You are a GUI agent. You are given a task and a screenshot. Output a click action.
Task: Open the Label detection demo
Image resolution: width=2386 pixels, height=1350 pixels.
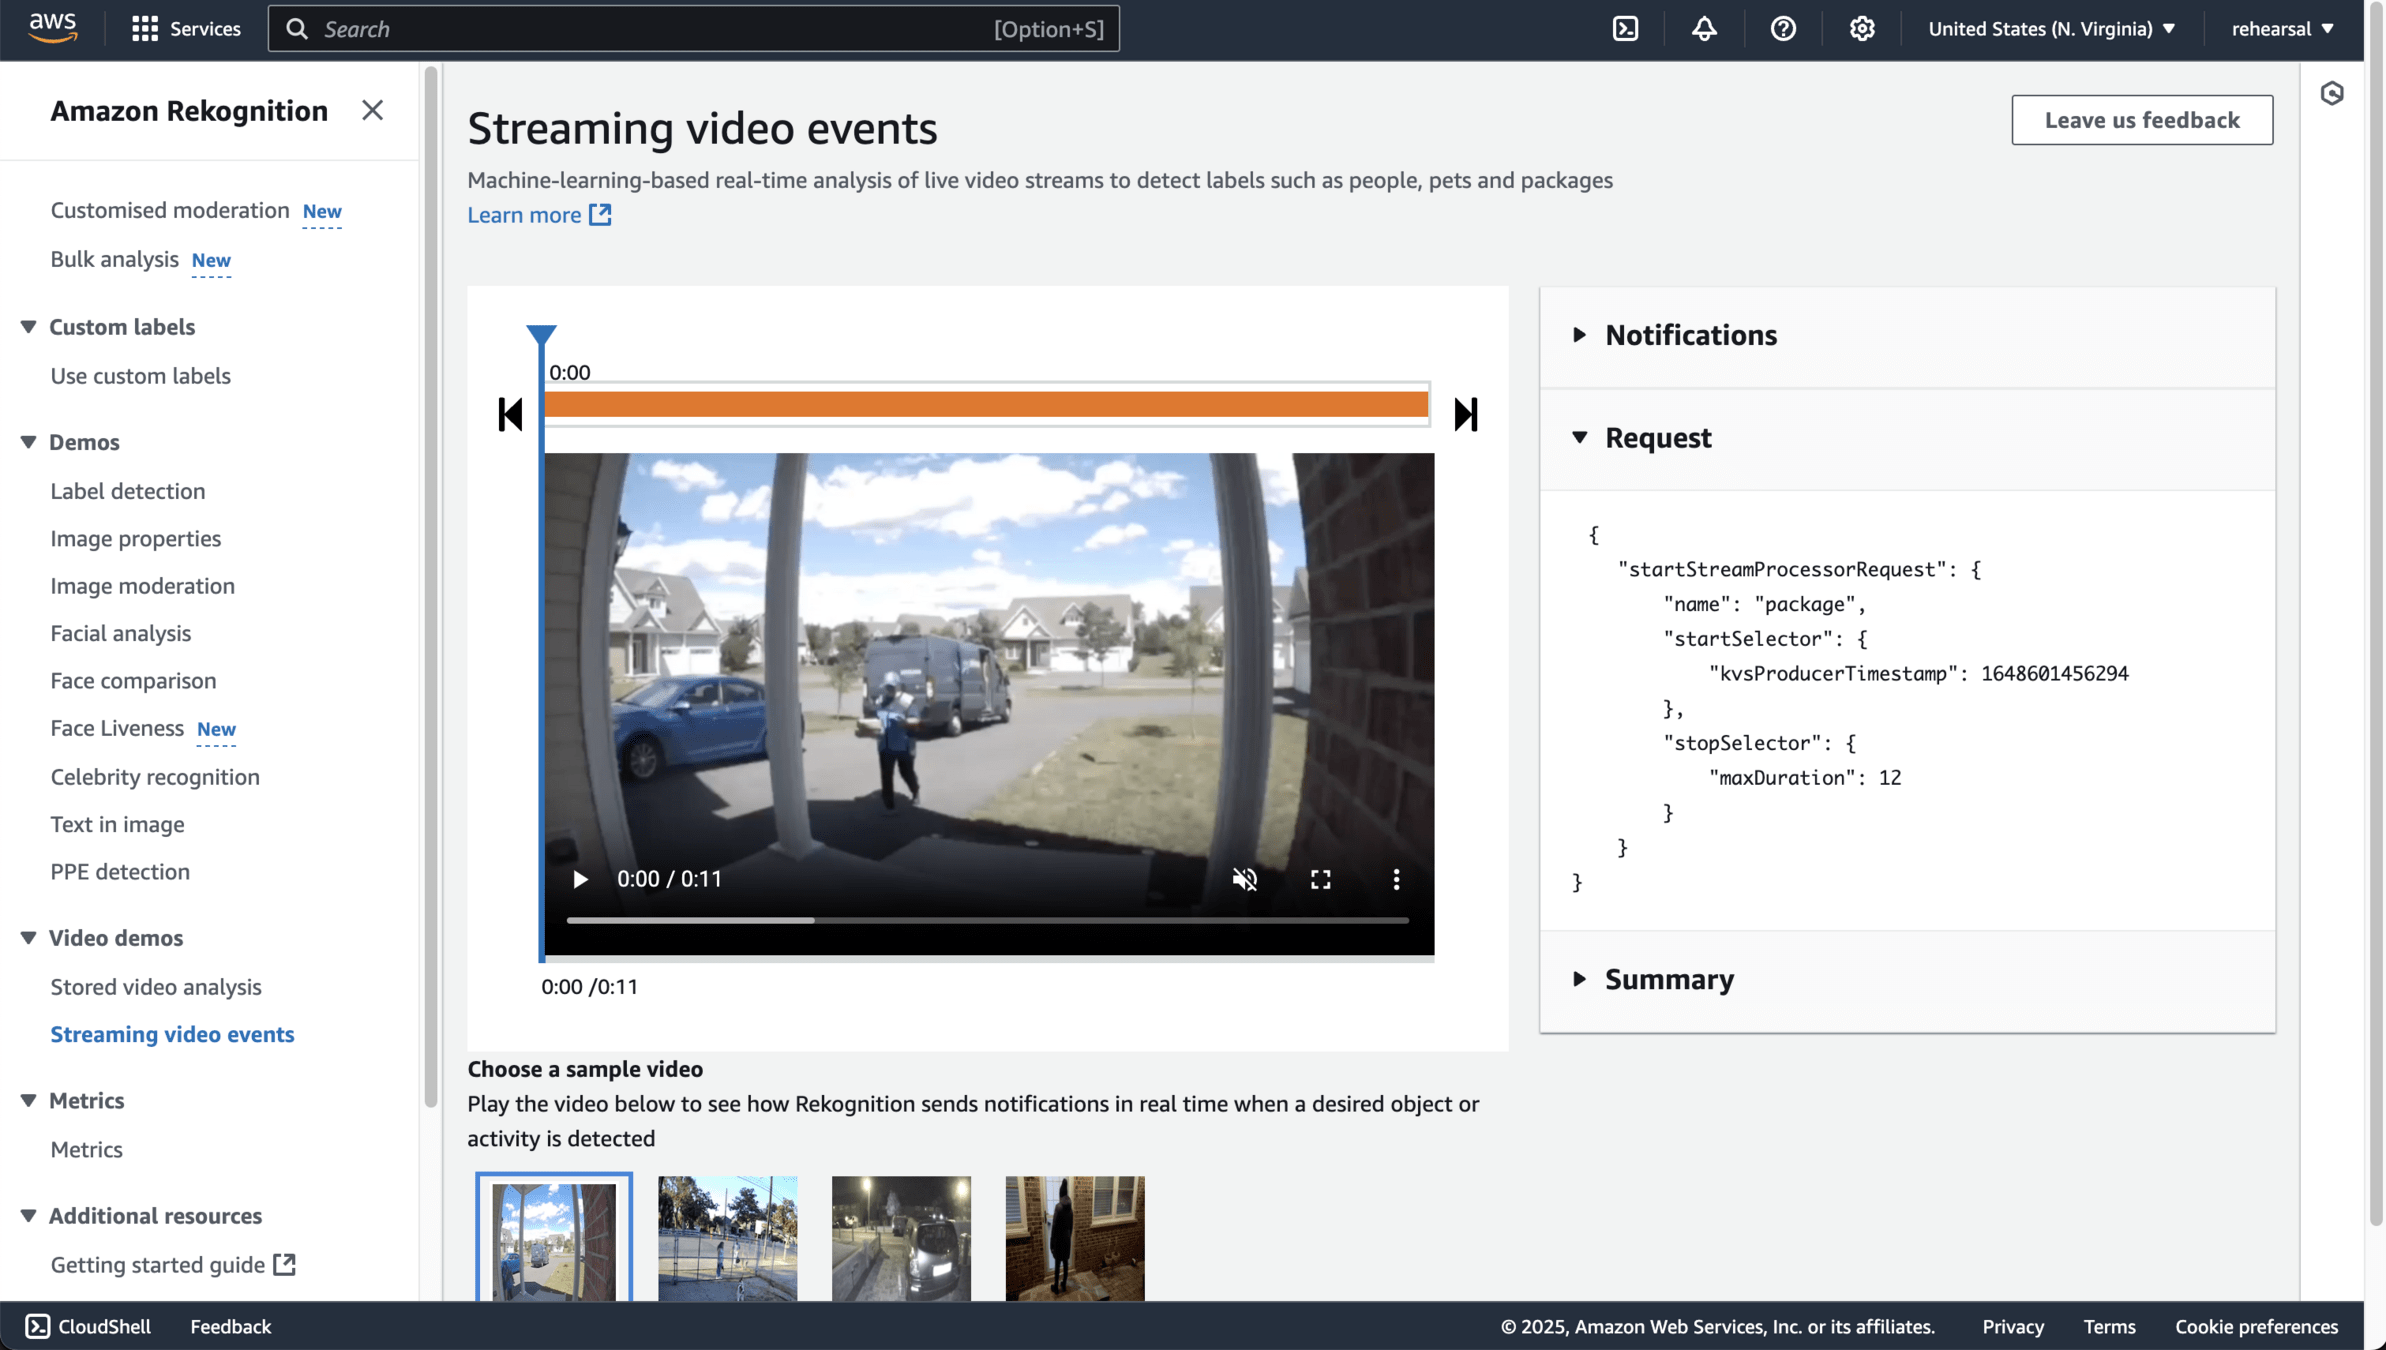click(x=128, y=491)
